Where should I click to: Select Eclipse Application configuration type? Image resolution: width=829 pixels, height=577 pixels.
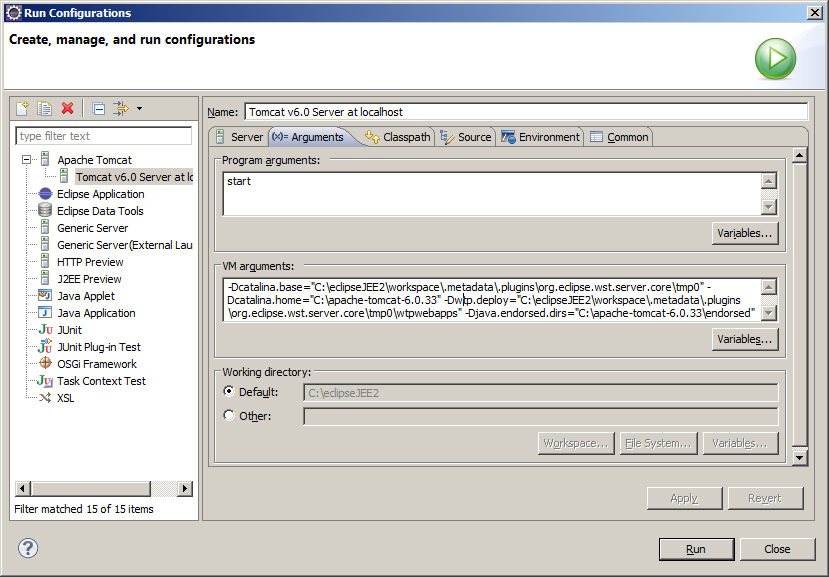tap(100, 194)
